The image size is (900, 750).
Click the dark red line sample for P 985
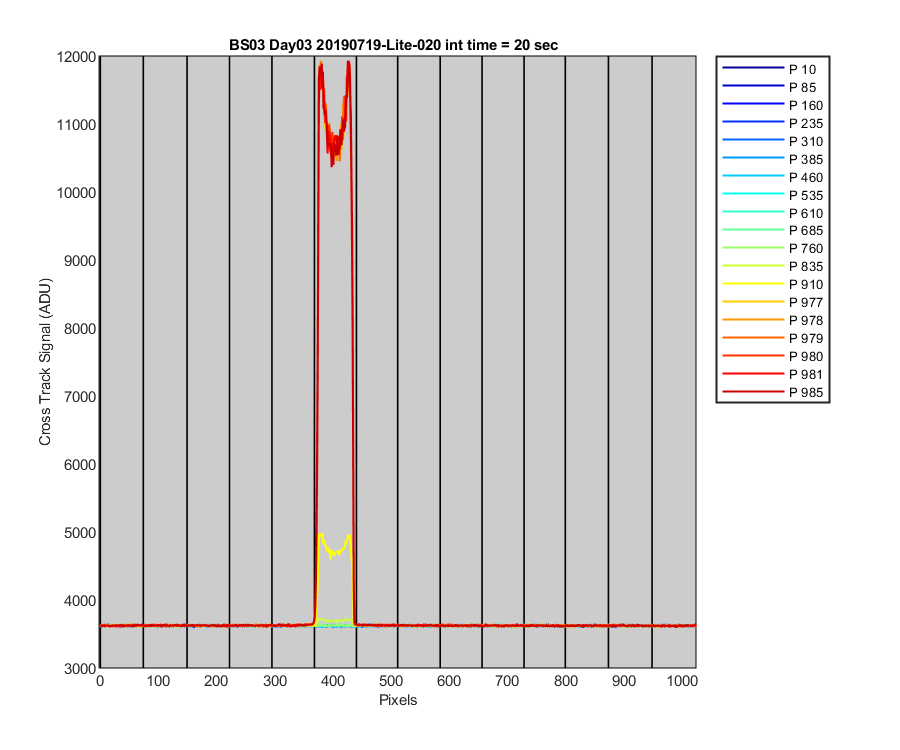(x=753, y=392)
